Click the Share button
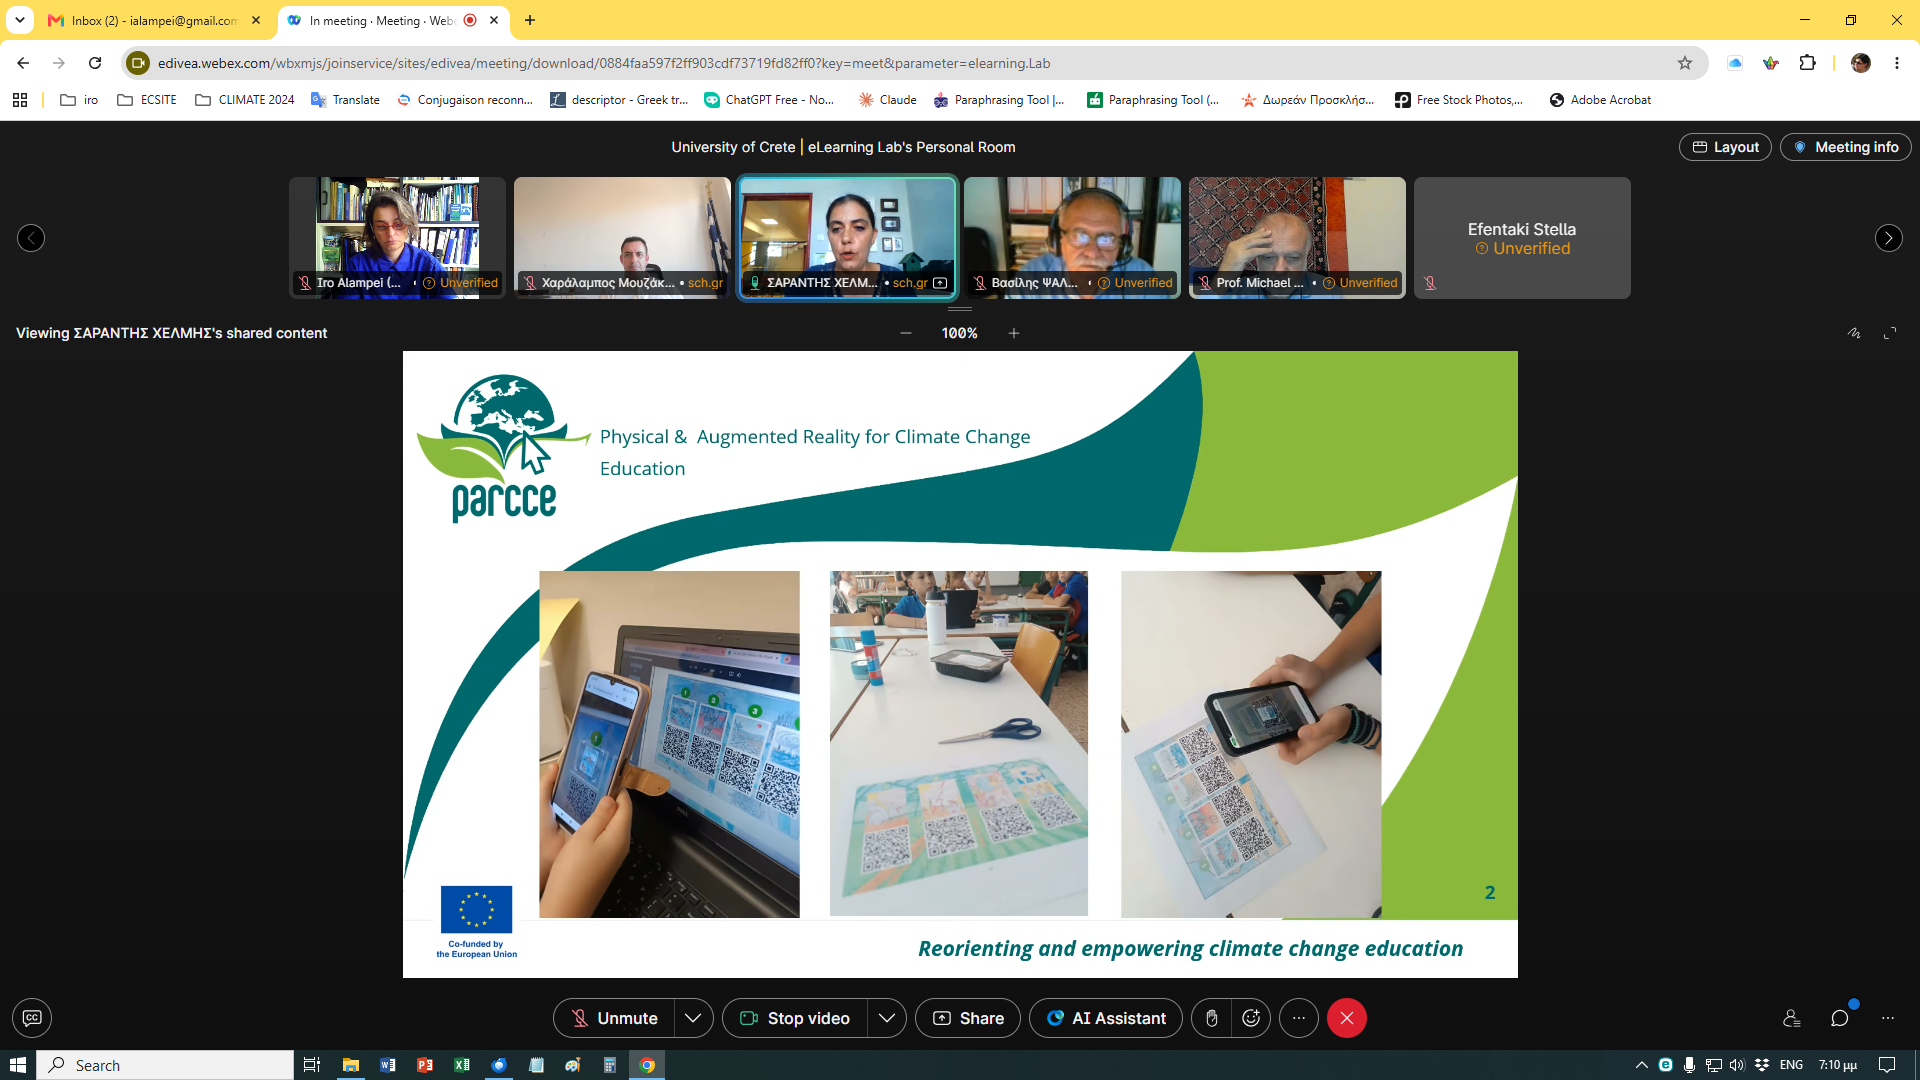The height and width of the screenshot is (1080, 1920). coord(968,1018)
